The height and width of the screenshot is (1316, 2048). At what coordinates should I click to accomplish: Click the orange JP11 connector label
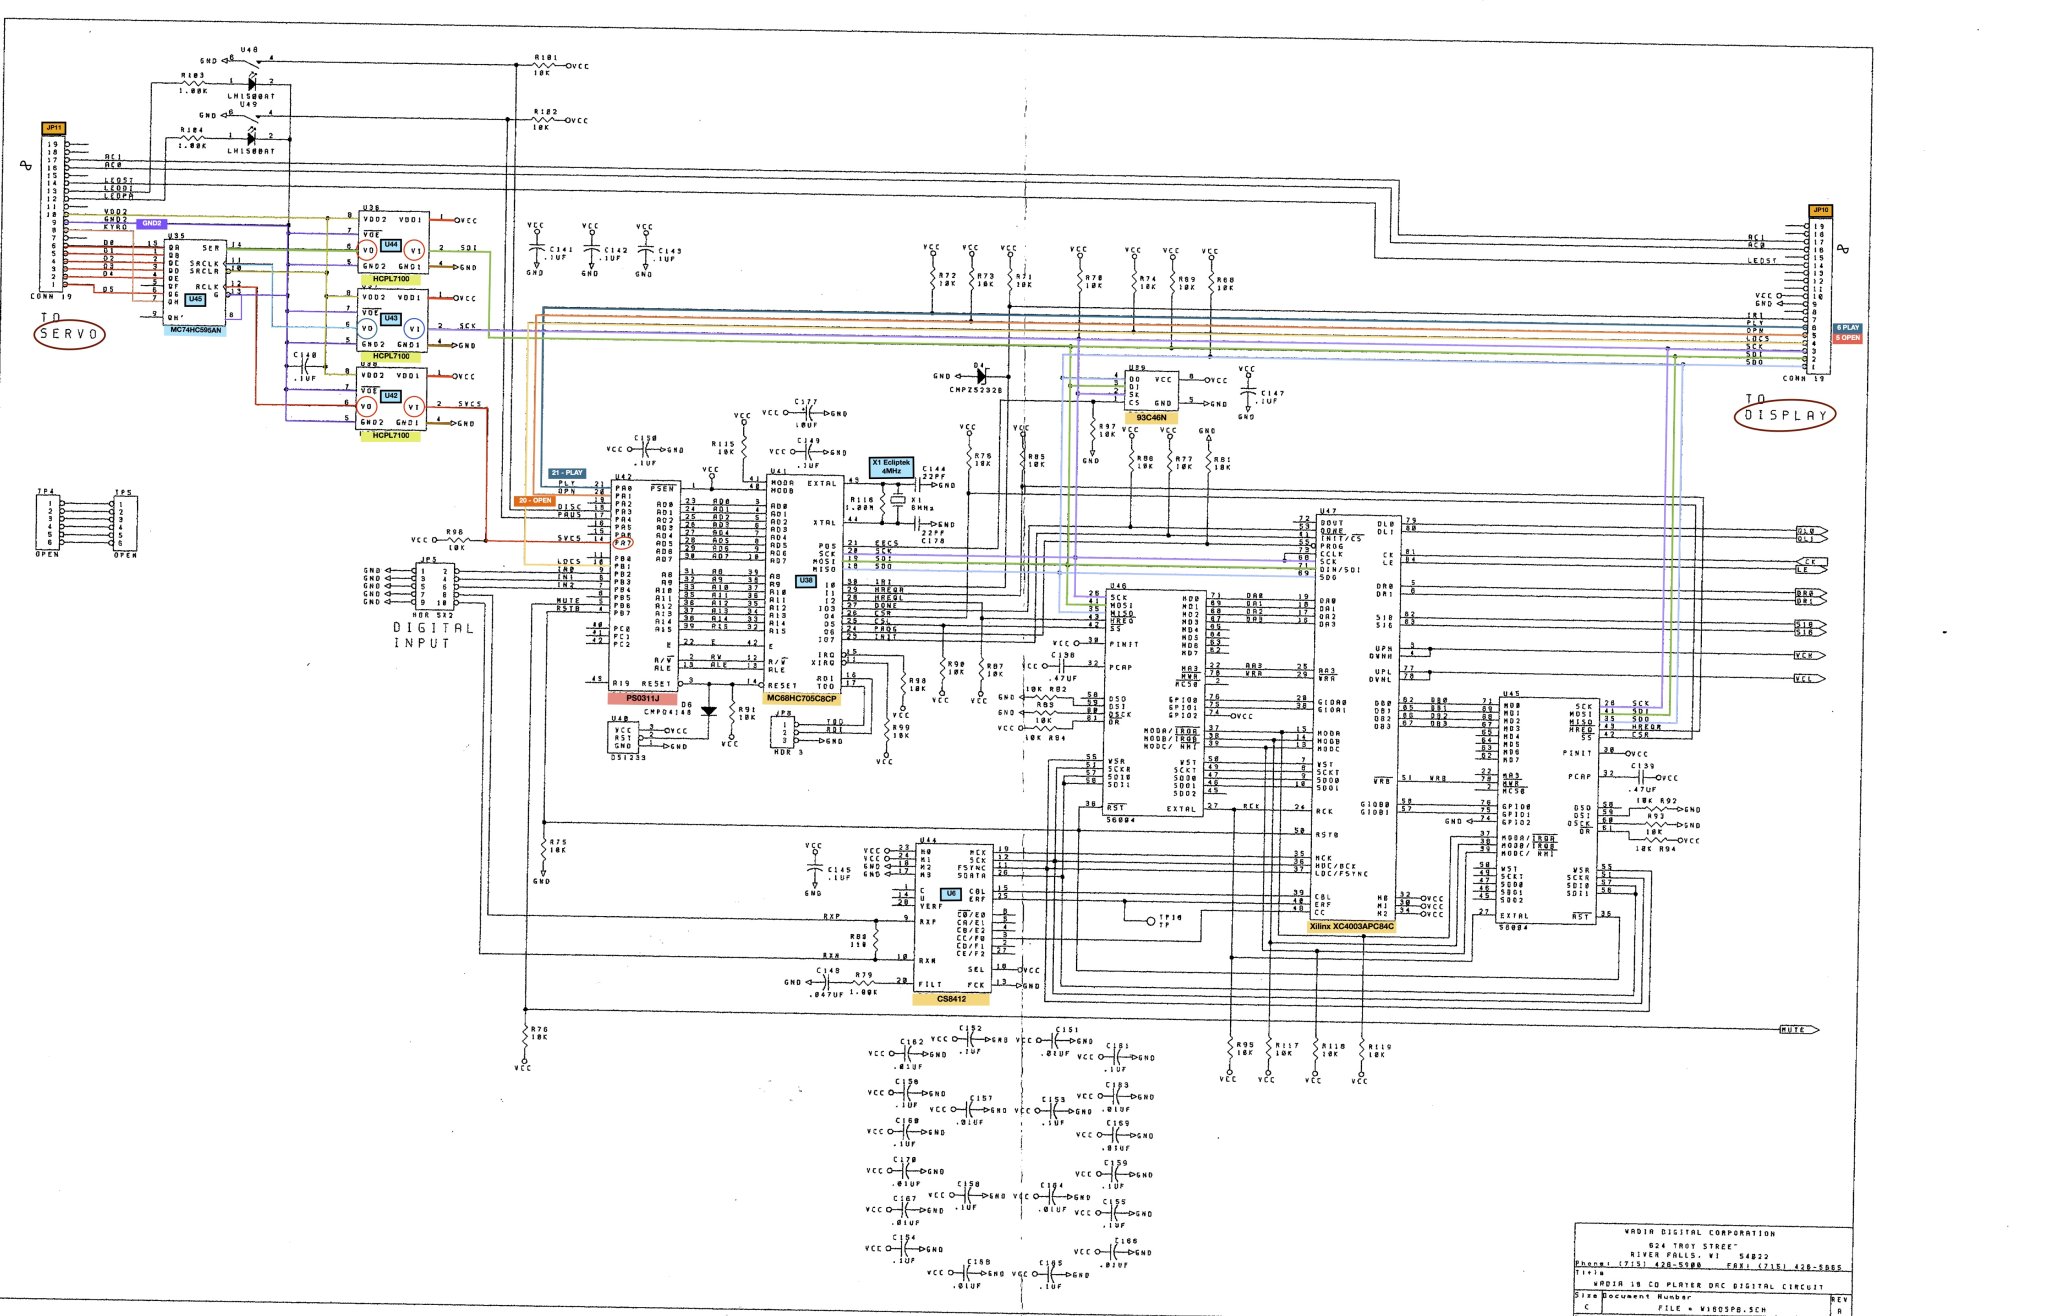(53, 128)
